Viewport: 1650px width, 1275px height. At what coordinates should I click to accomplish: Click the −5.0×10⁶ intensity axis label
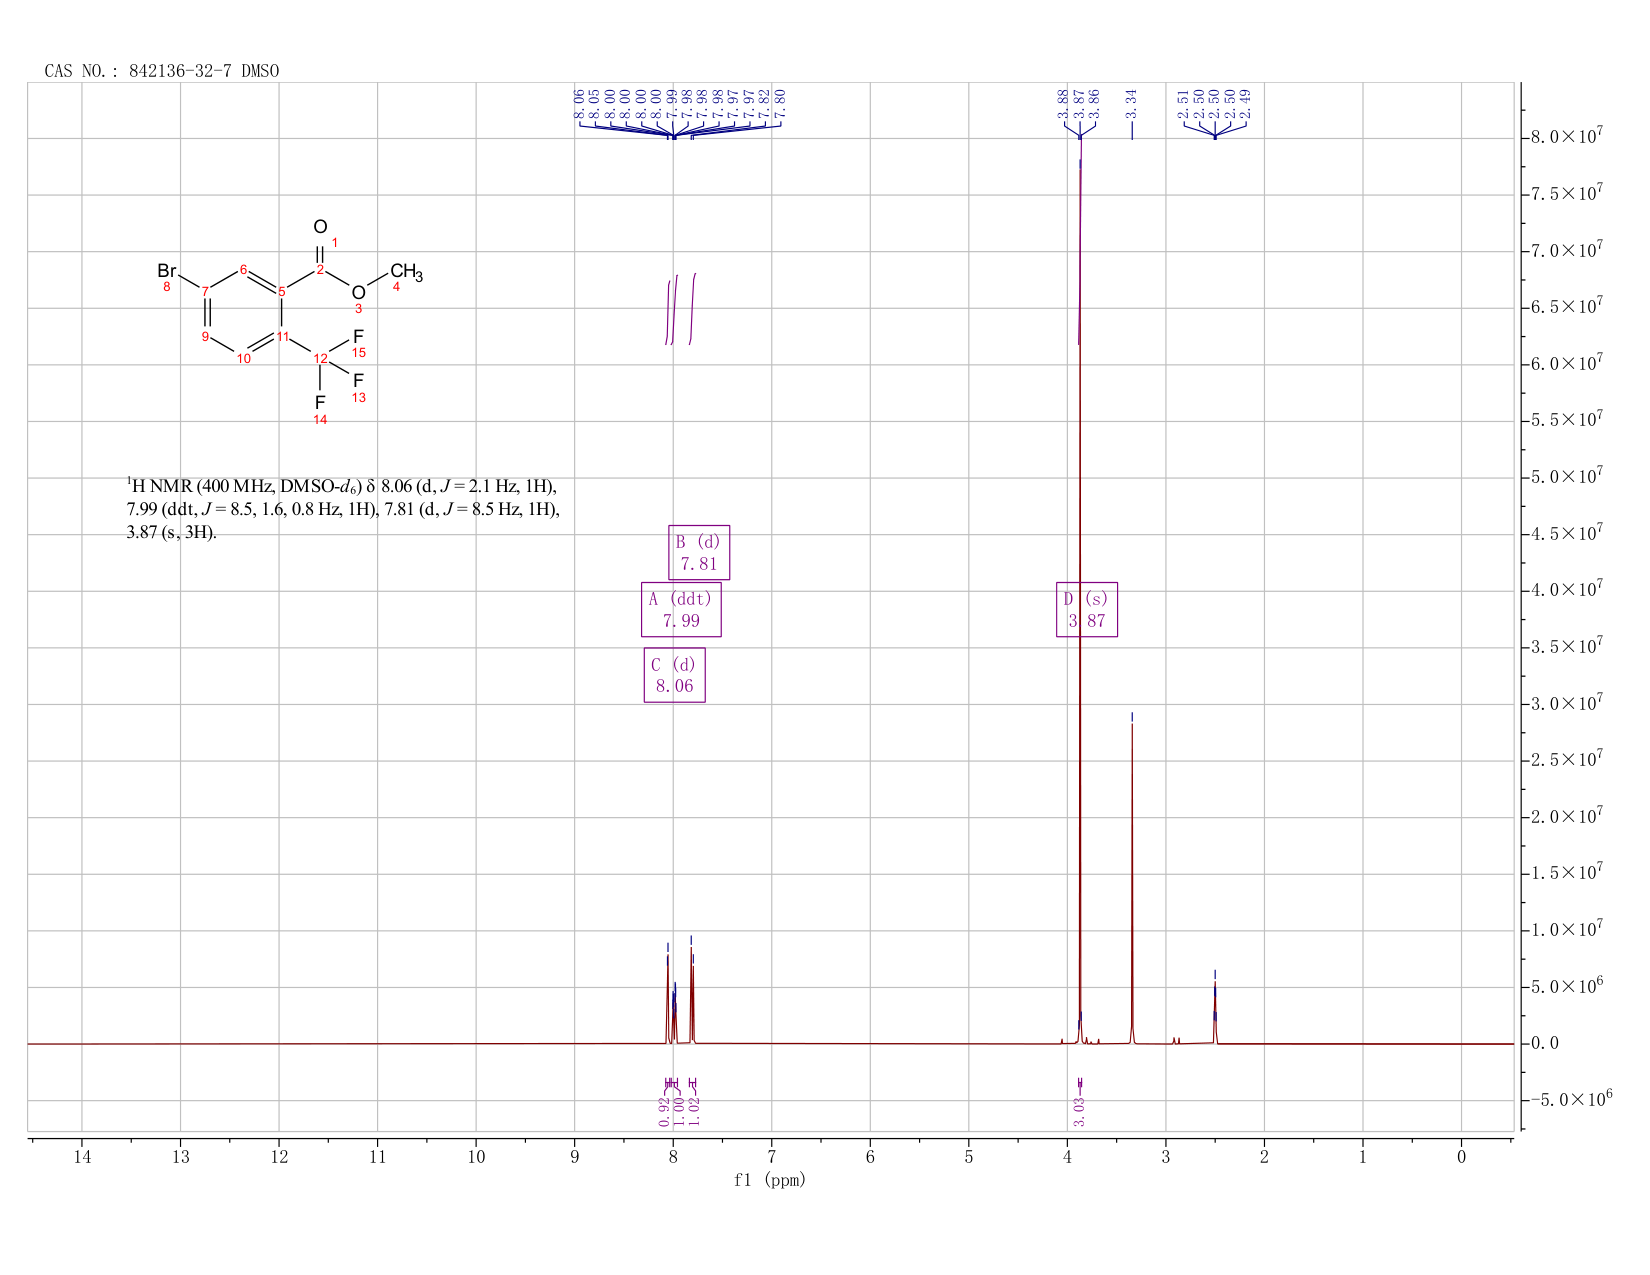[x=1571, y=1099]
